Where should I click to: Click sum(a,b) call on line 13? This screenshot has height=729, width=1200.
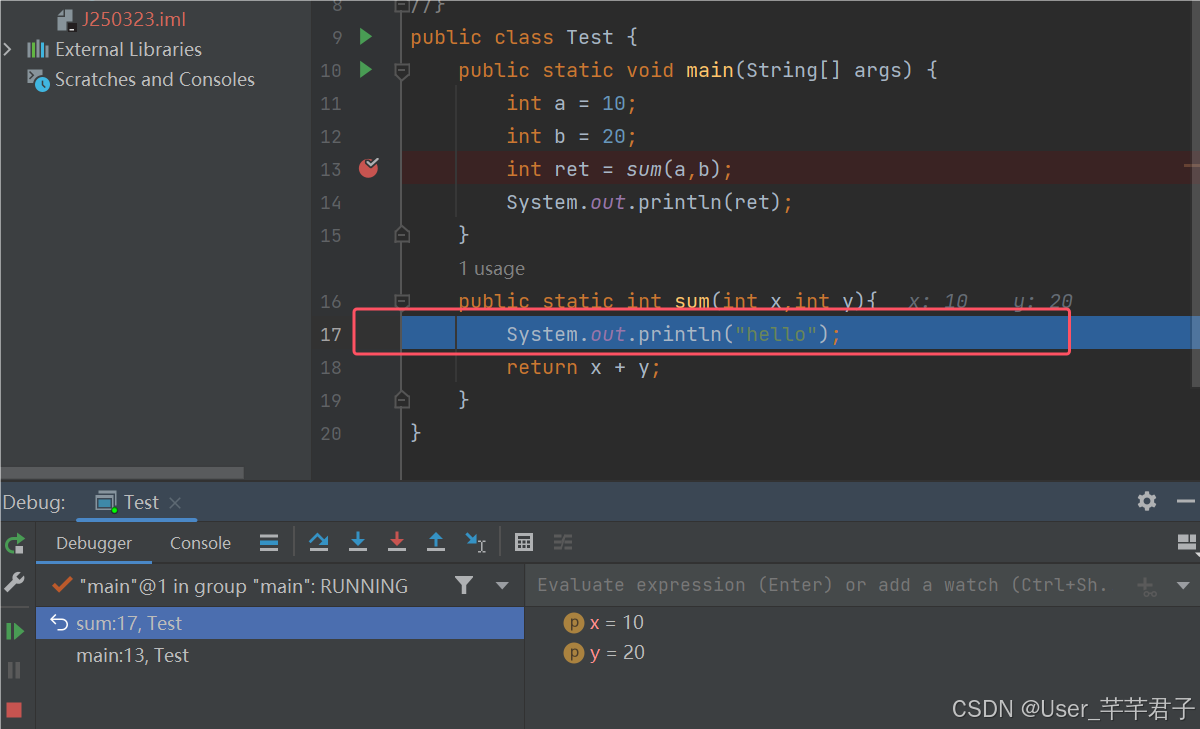[x=674, y=169]
